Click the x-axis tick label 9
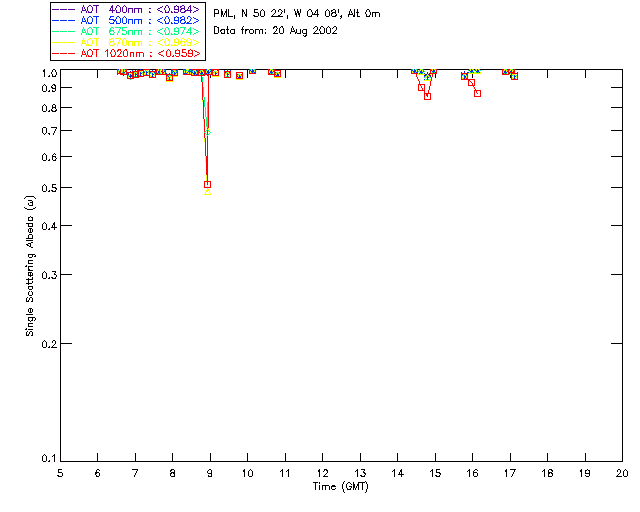Image resolution: width=640 pixels, height=512 pixels. click(210, 473)
